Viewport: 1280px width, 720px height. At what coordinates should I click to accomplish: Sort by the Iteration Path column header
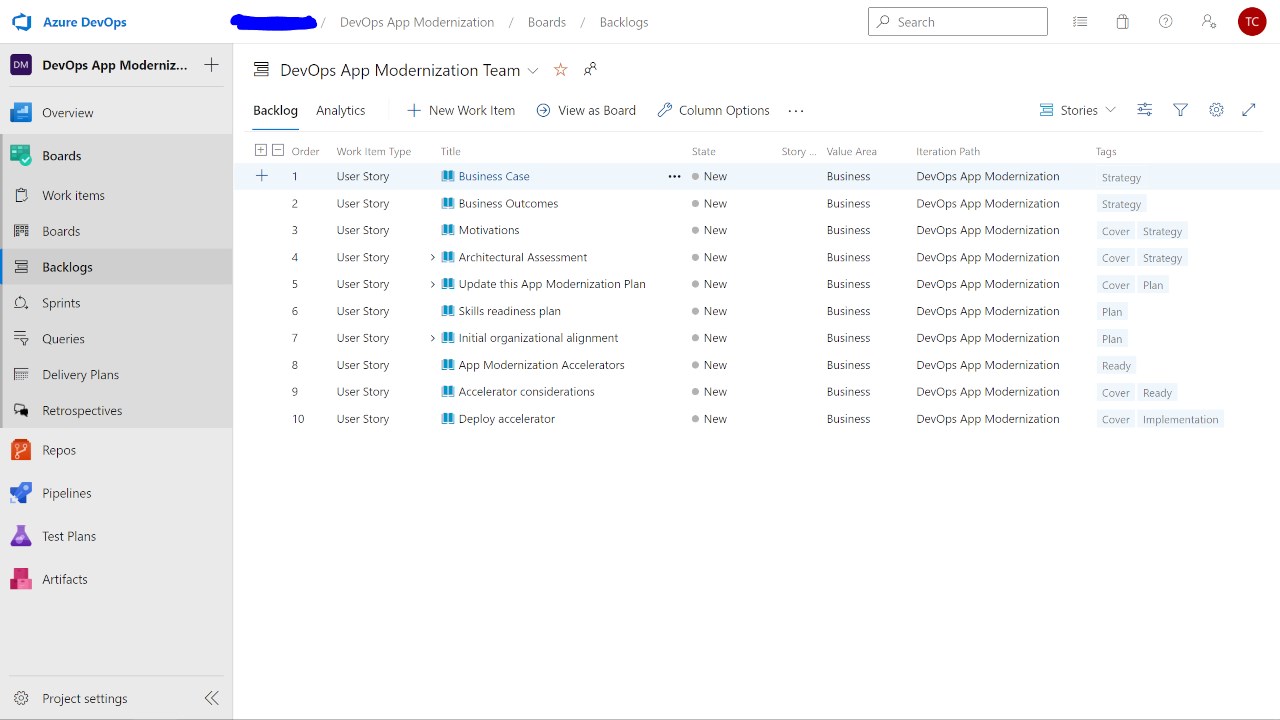coord(948,152)
